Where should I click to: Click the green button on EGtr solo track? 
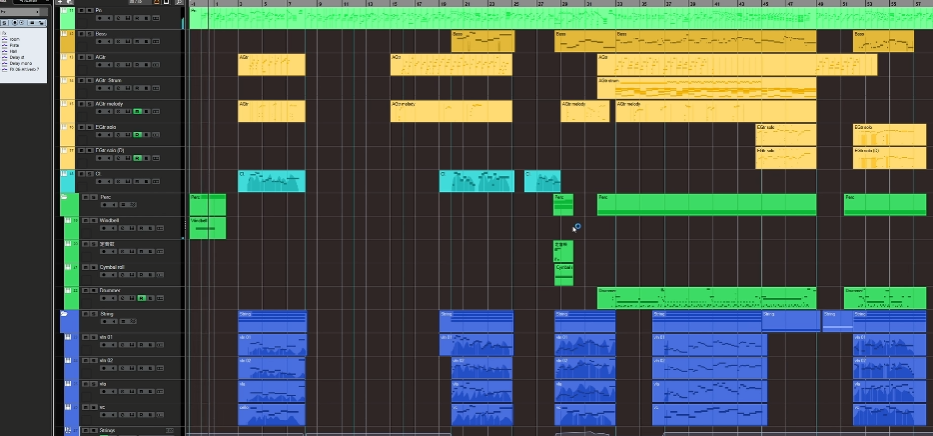tap(139, 135)
